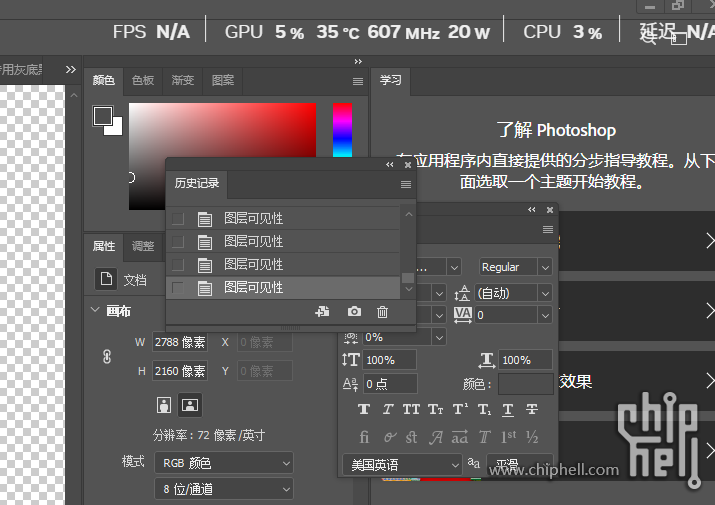
Task: Click the fi standard ligatures icon
Action: [x=364, y=437]
